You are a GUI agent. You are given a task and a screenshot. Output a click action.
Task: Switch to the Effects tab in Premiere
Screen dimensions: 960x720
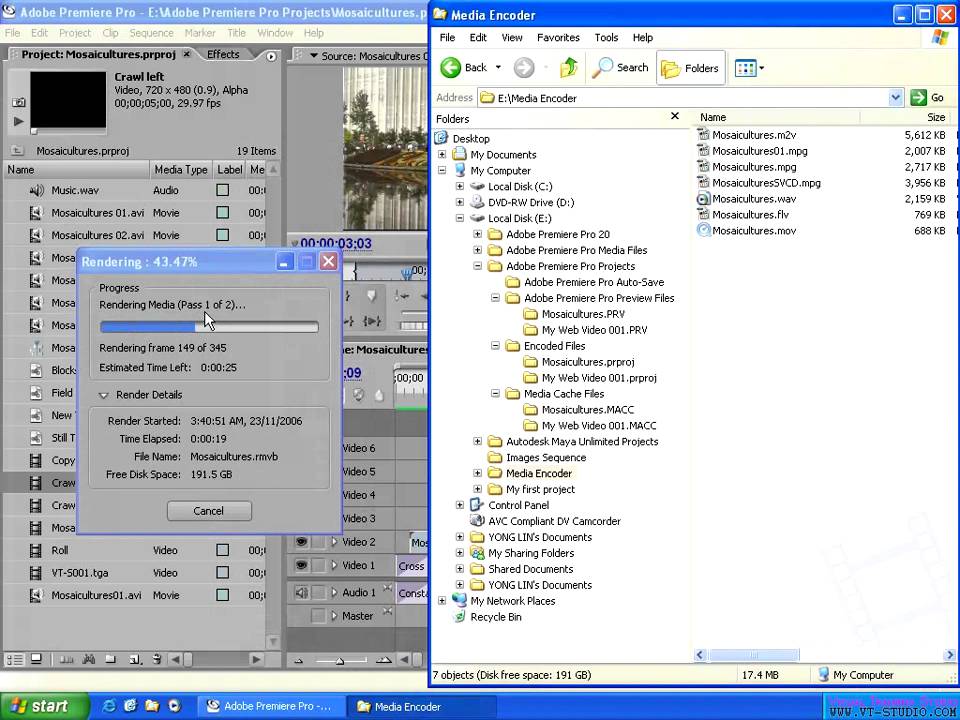tap(223, 54)
